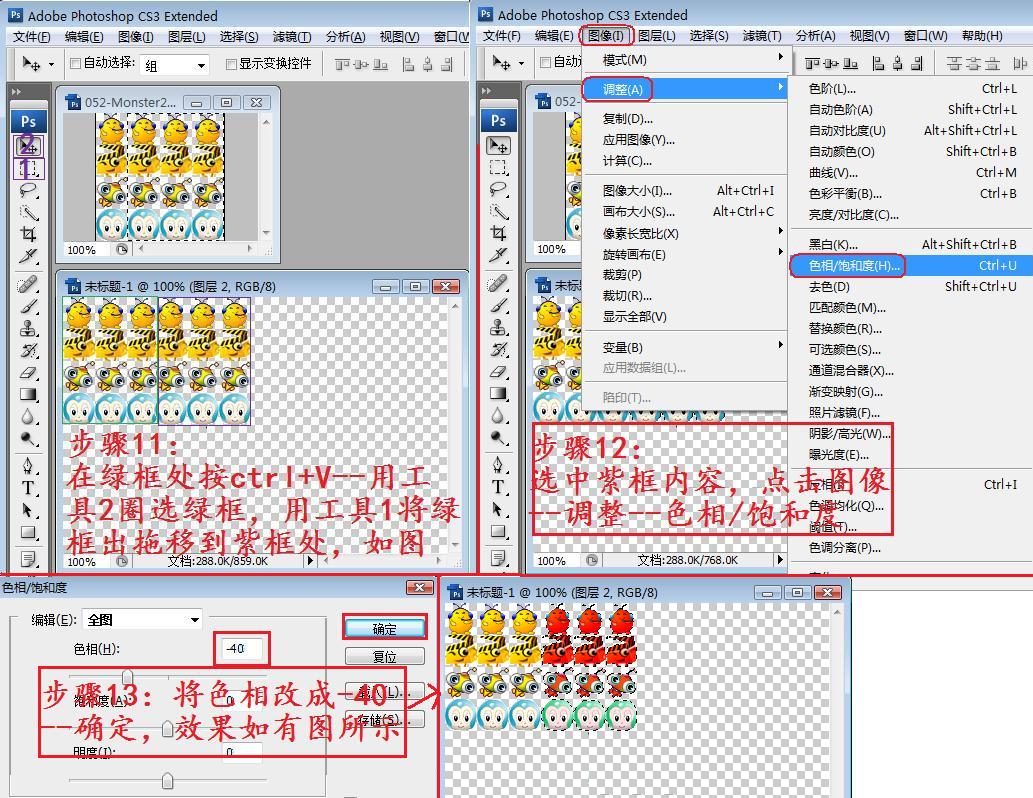The image size is (1033, 798).
Task: Expand 像素长宽比(X) submenu
Action: click(685, 233)
